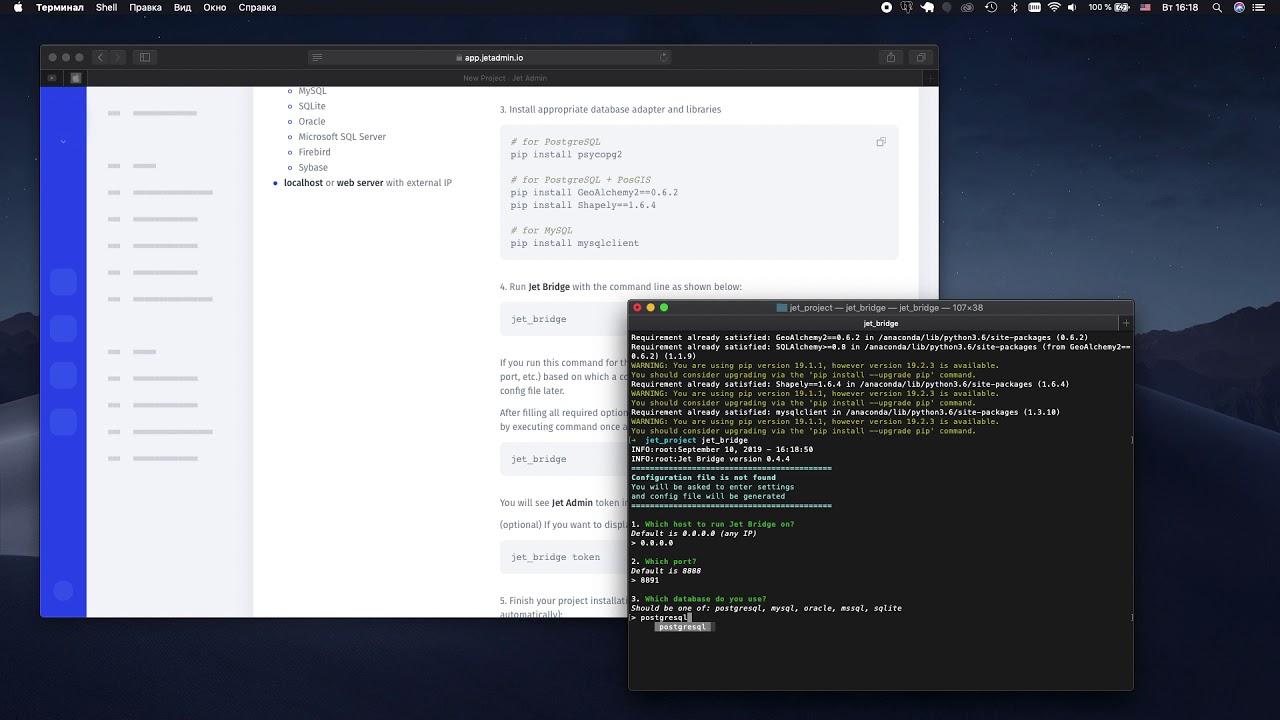
Task: Click the Reader view icon in address bar
Action: 317,57
